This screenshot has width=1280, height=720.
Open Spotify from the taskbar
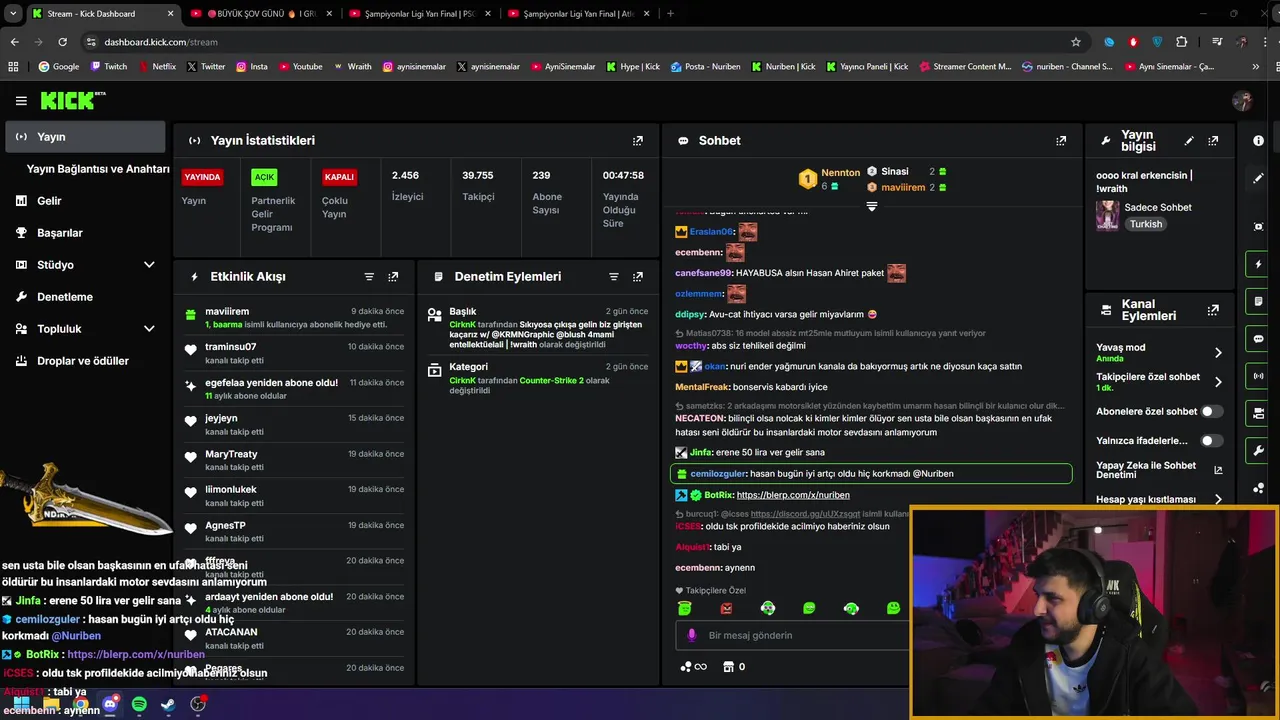coord(139,705)
